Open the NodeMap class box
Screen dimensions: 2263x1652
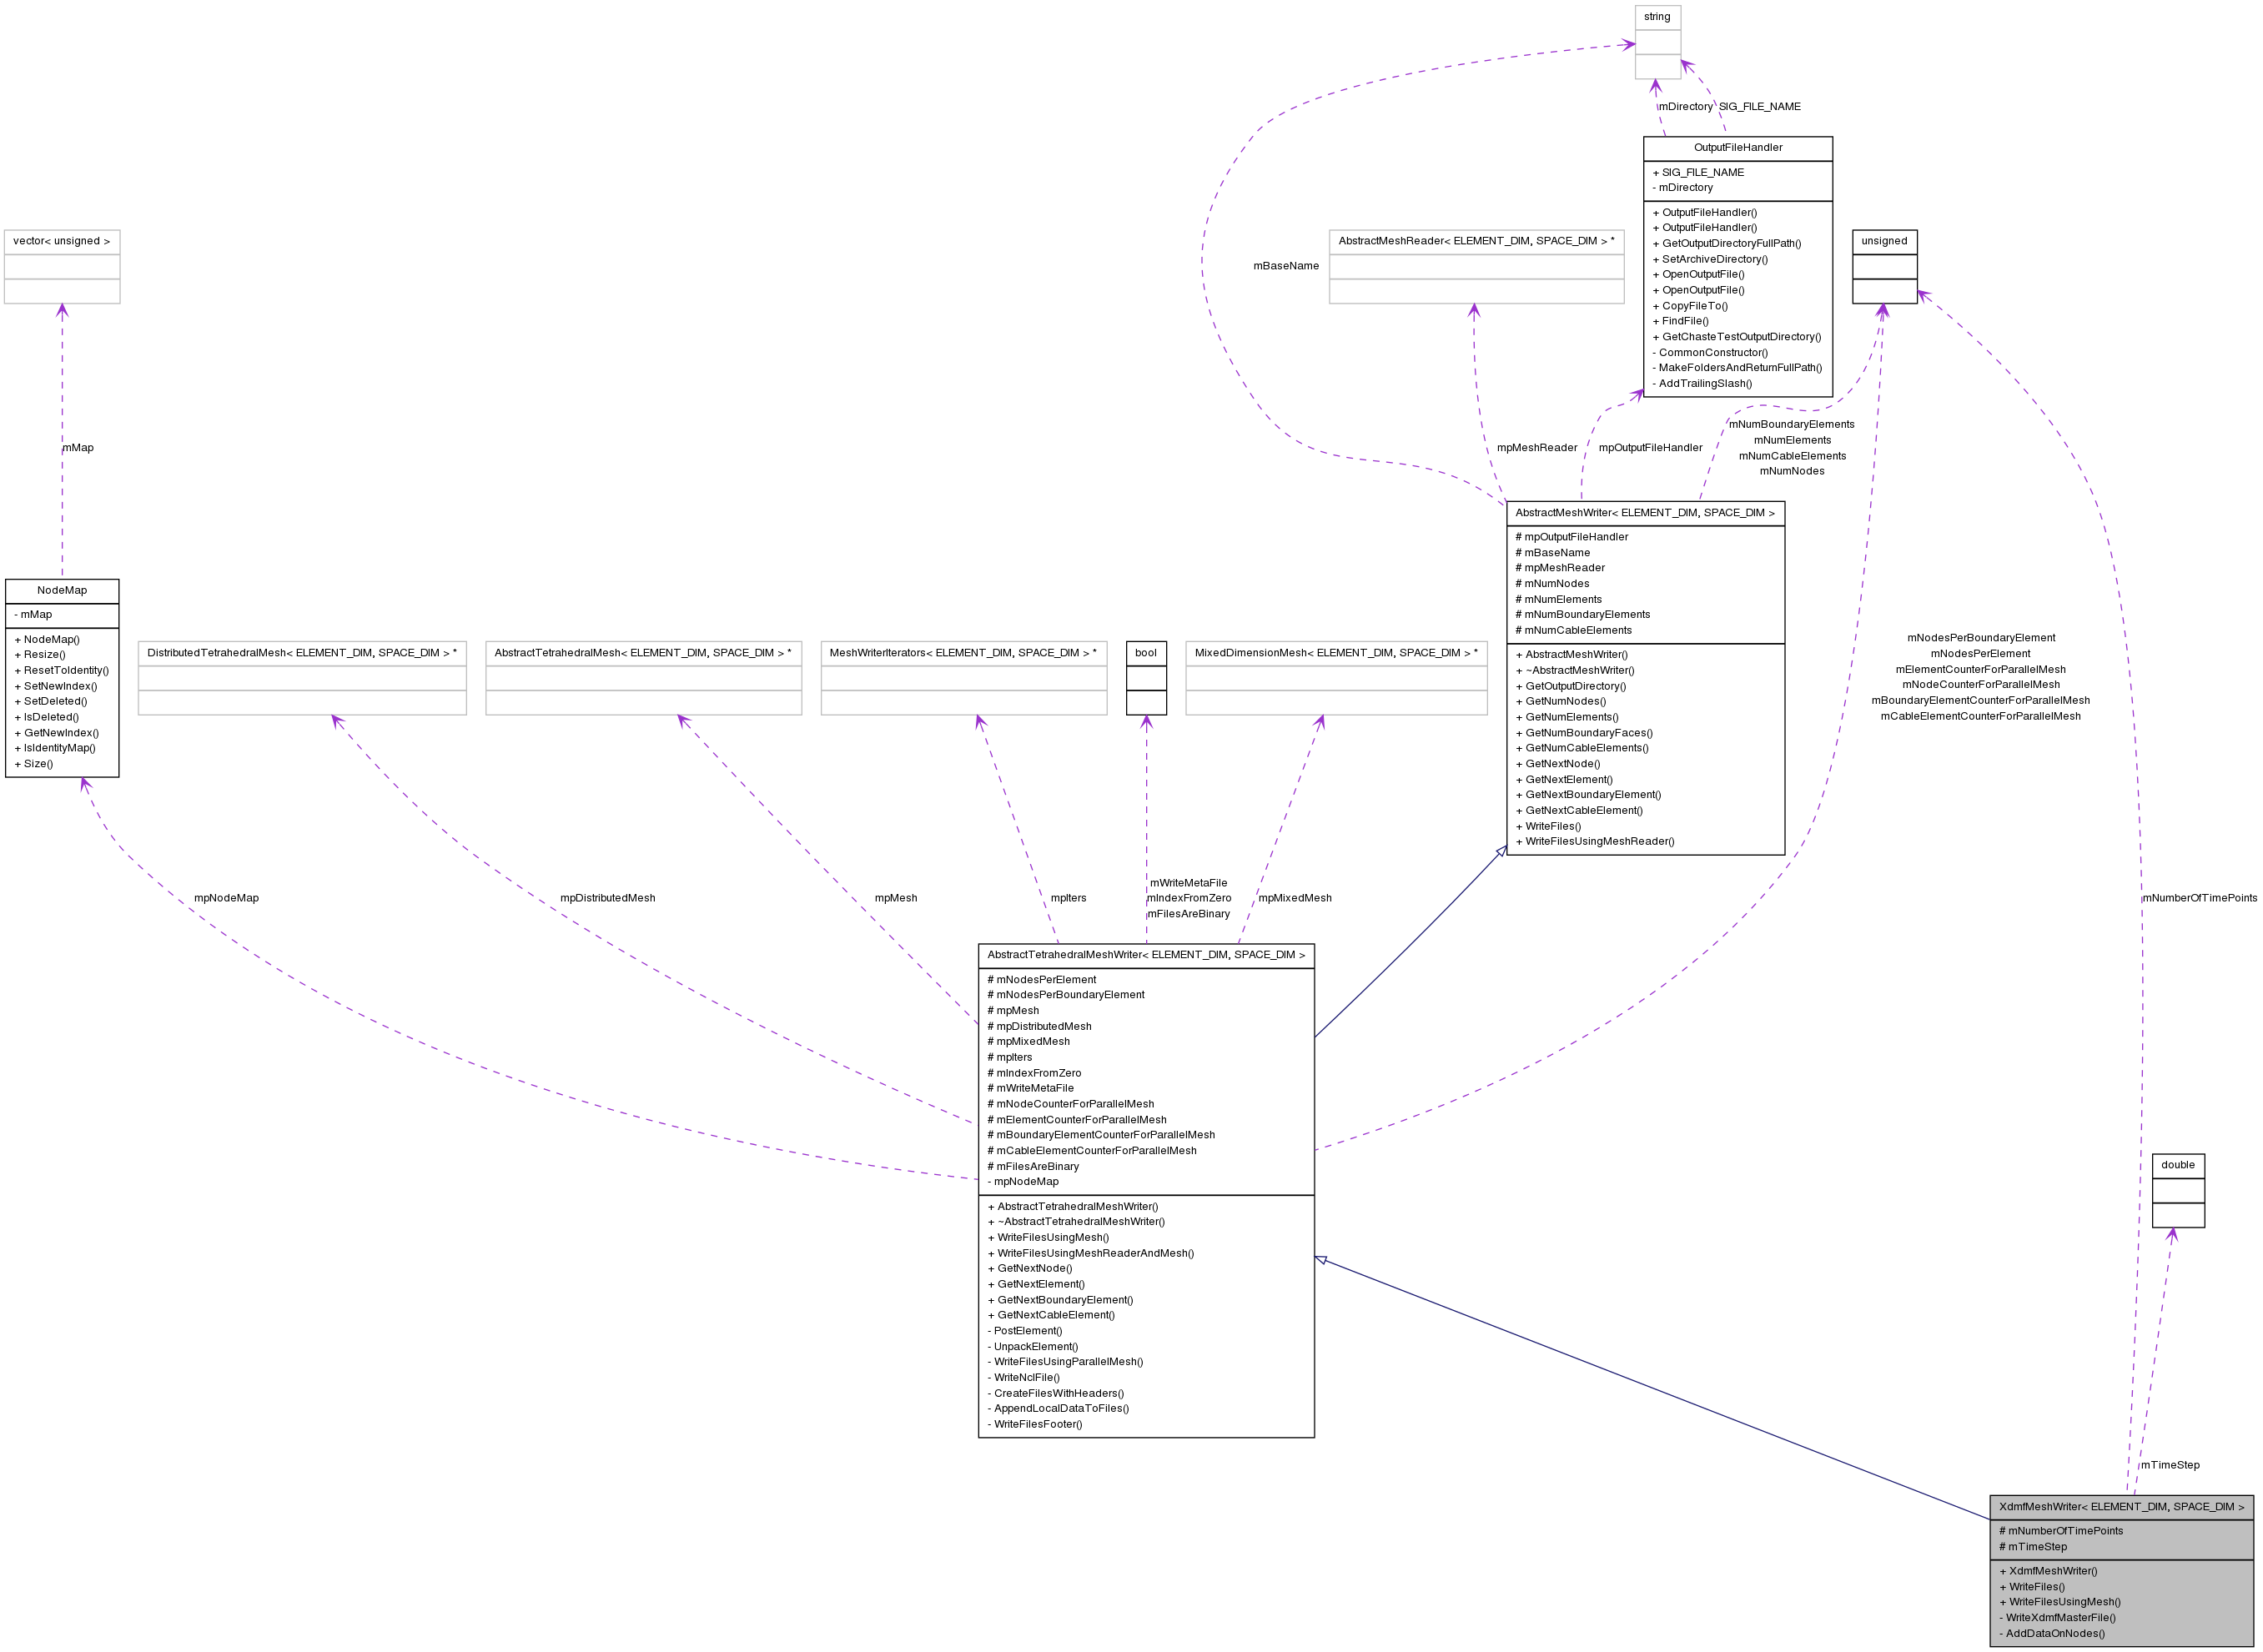(x=62, y=590)
